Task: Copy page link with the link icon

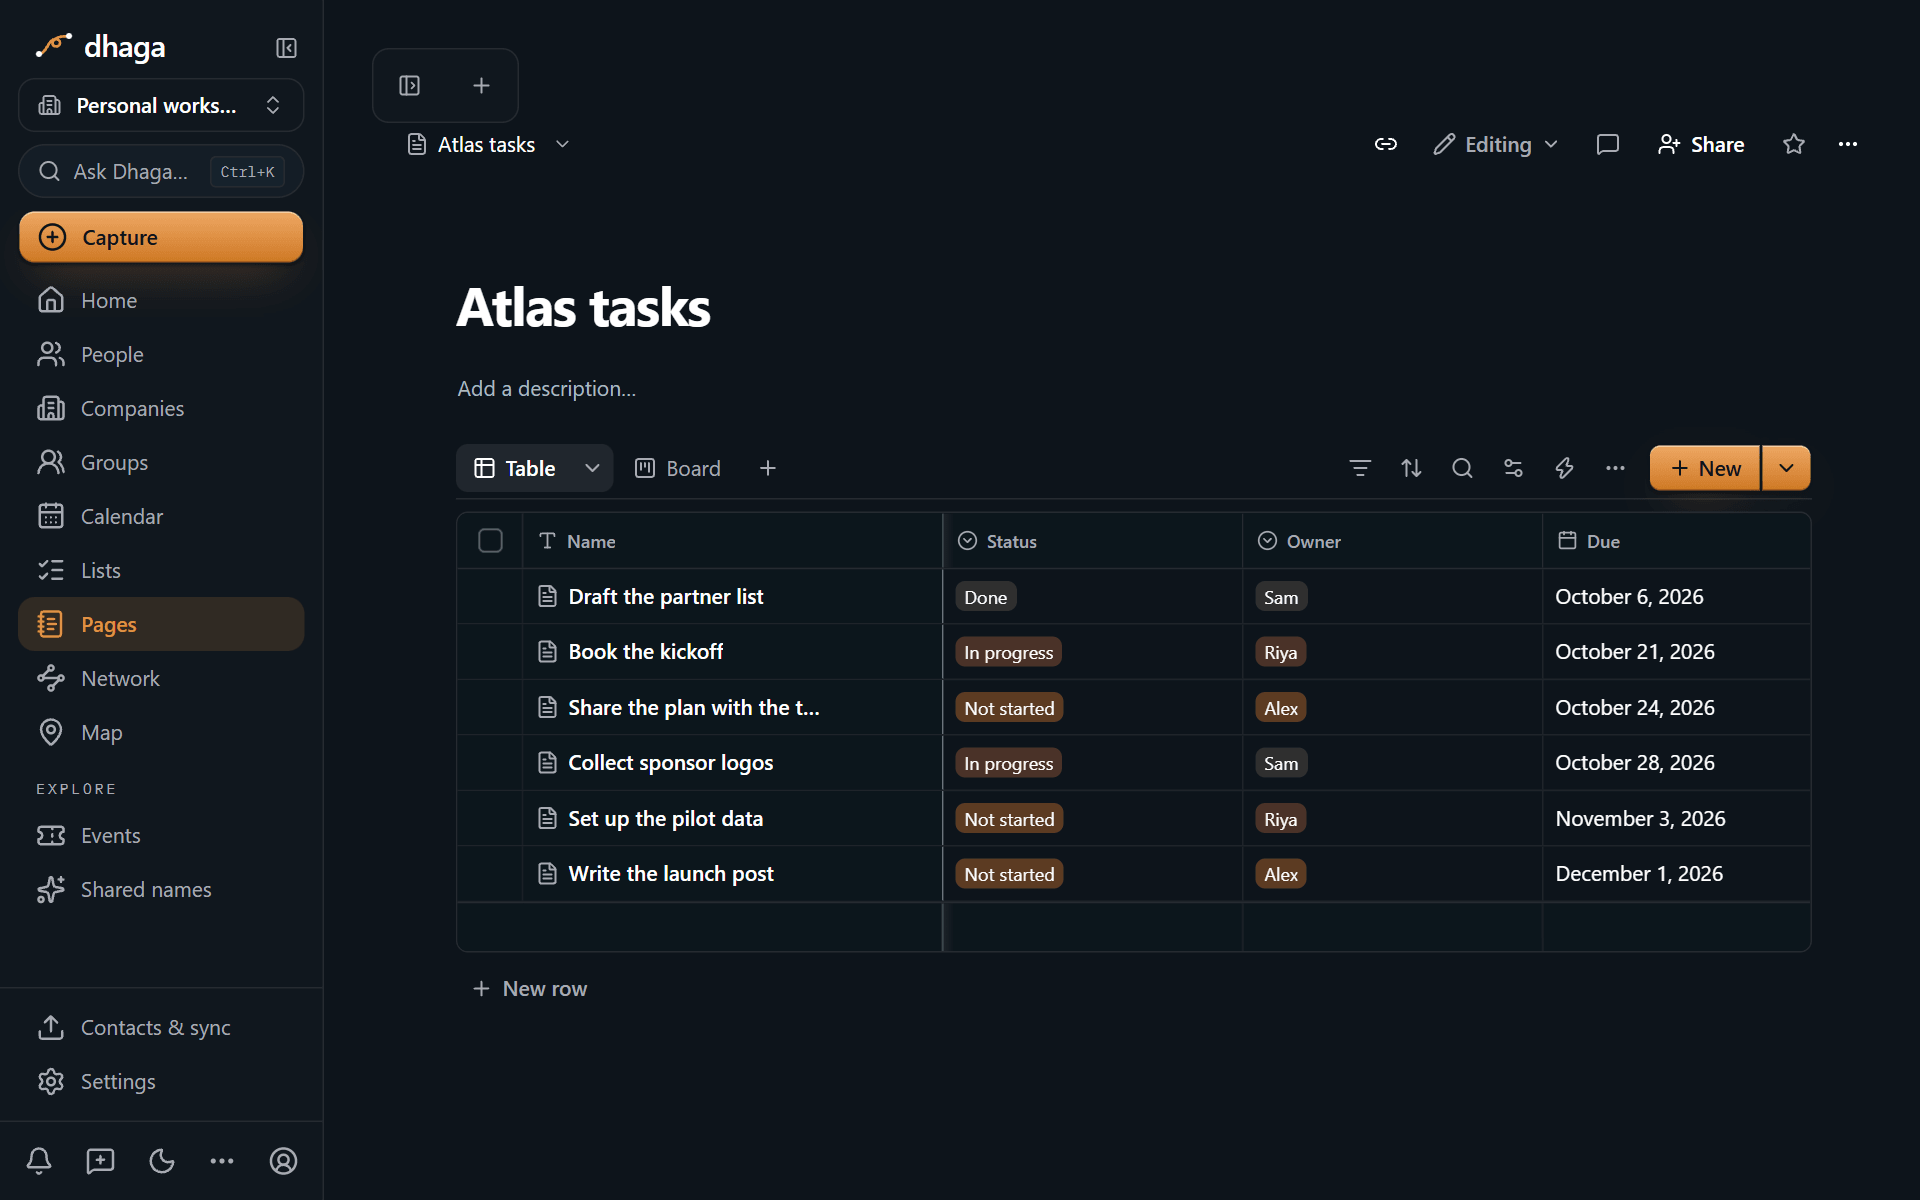Action: coord(1385,144)
